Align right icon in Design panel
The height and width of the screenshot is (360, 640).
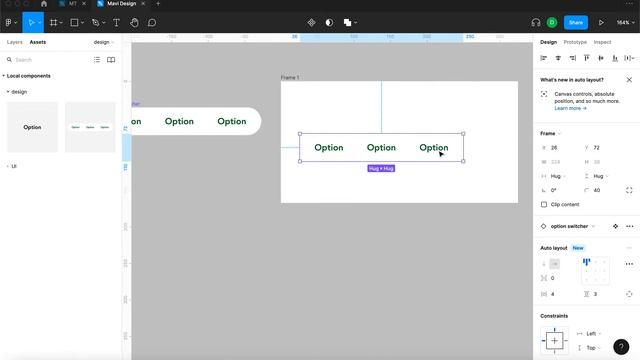point(572,58)
